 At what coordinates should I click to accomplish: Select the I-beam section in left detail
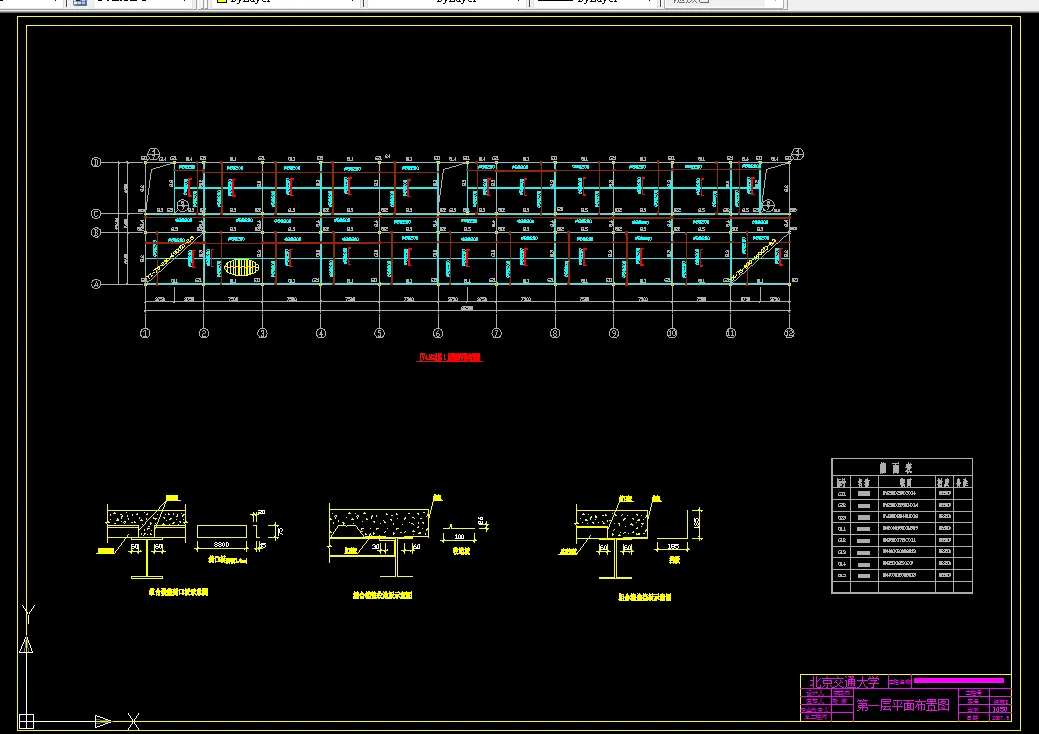(x=147, y=557)
